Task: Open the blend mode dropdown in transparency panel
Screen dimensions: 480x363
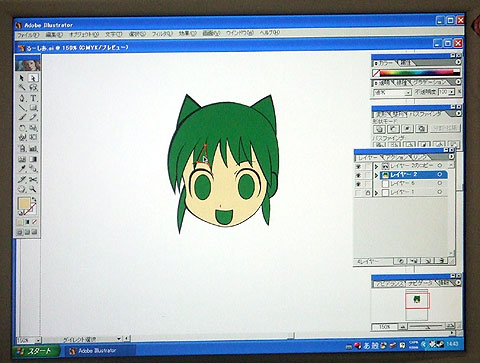Action: coord(392,92)
